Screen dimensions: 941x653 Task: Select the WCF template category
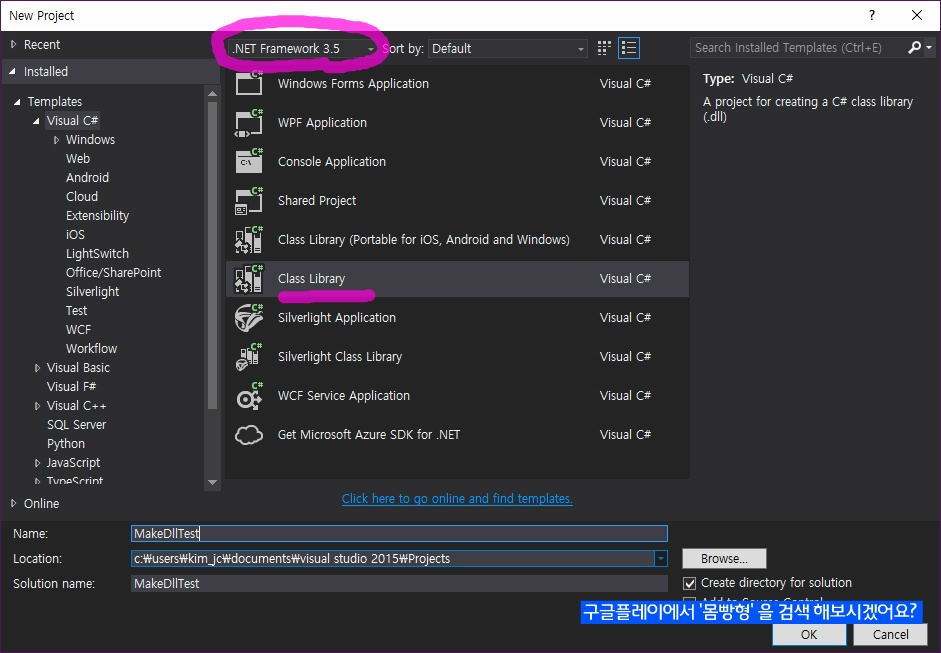[79, 330]
